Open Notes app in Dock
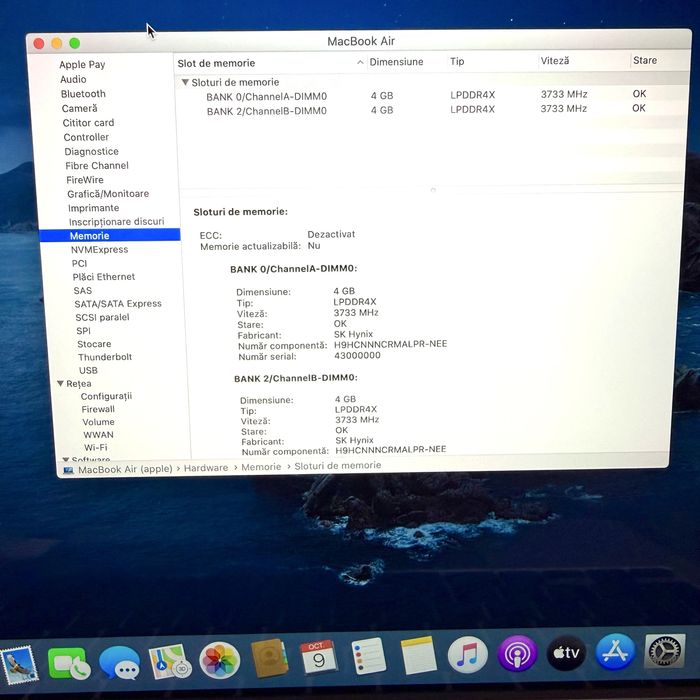700x700 pixels. (418, 655)
